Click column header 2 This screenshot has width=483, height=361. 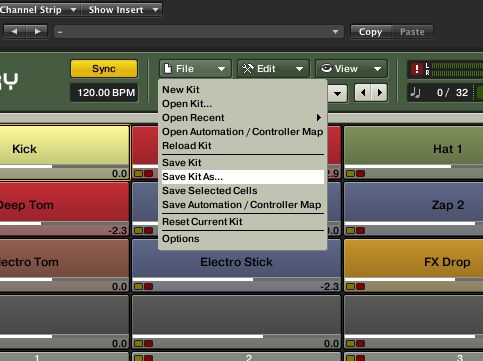point(248,357)
